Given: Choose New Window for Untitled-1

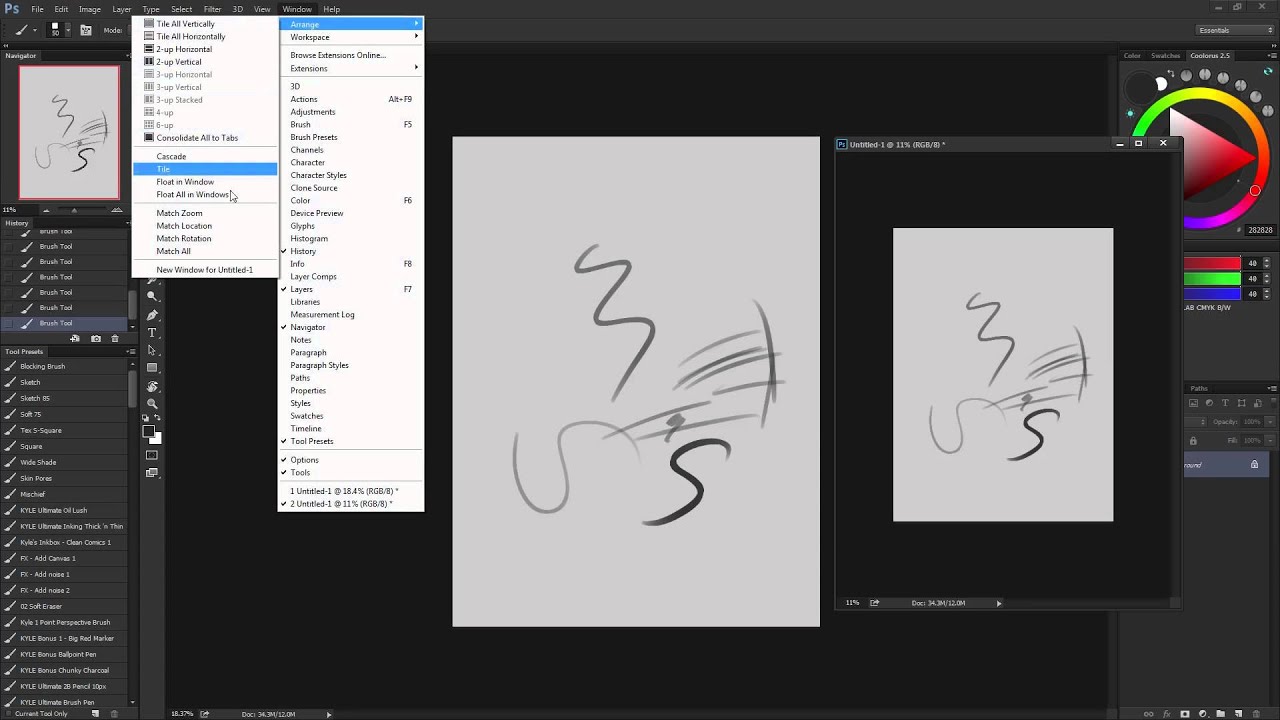Looking at the screenshot, I should [x=205, y=270].
